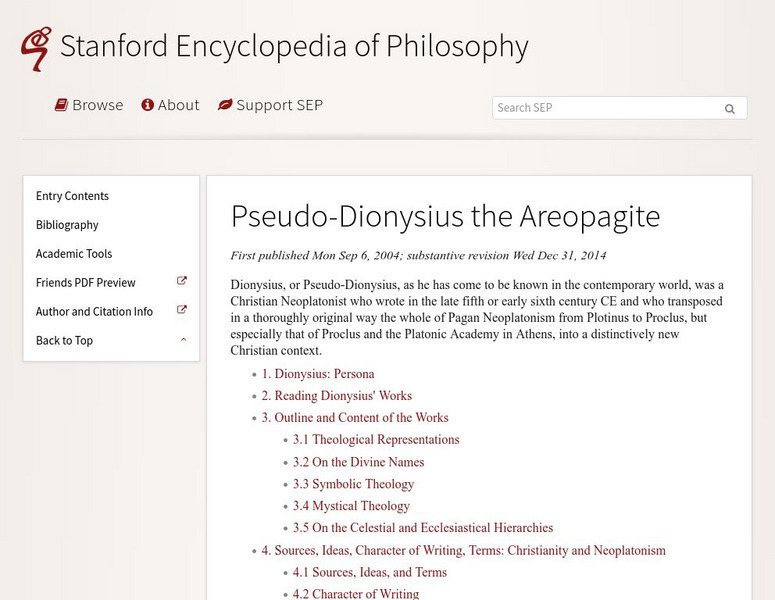Open 3.5 On the Celestial and Ecclesiastical Hierarchies
Image resolution: width=775 pixels, height=600 pixels.
pos(423,527)
